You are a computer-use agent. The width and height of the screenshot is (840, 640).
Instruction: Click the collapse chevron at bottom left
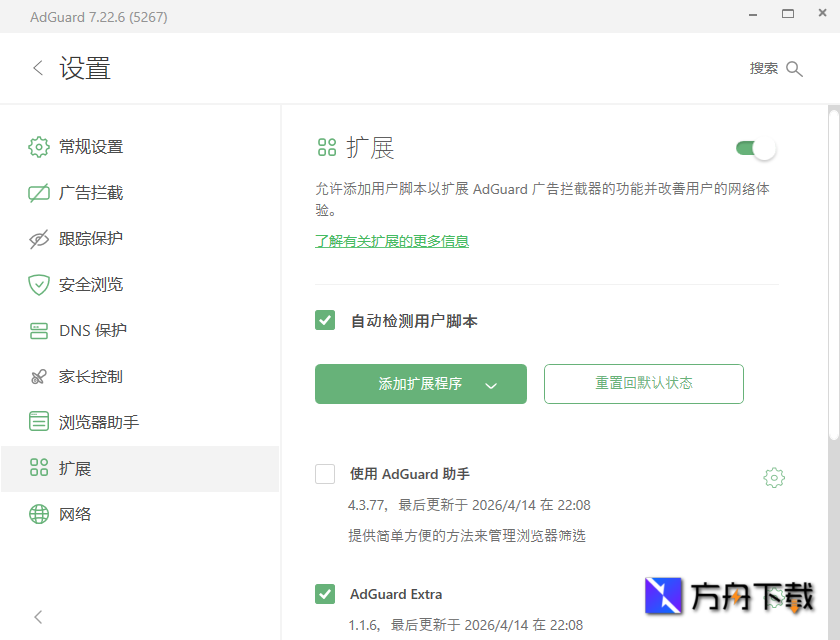37,616
